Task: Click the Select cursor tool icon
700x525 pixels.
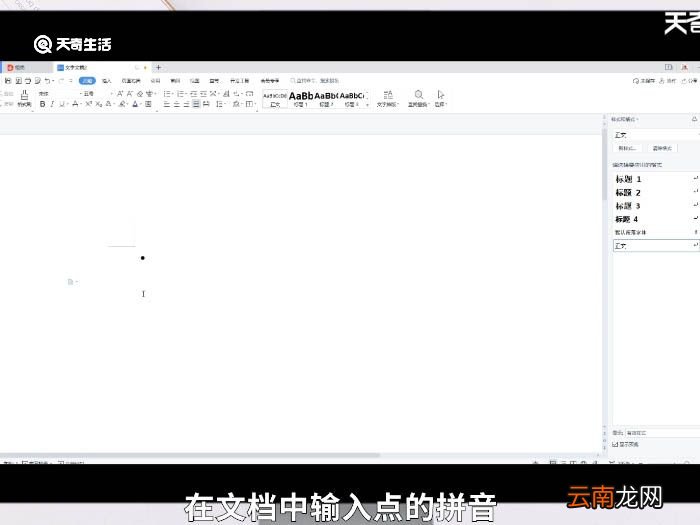Action: tap(440, 95)
